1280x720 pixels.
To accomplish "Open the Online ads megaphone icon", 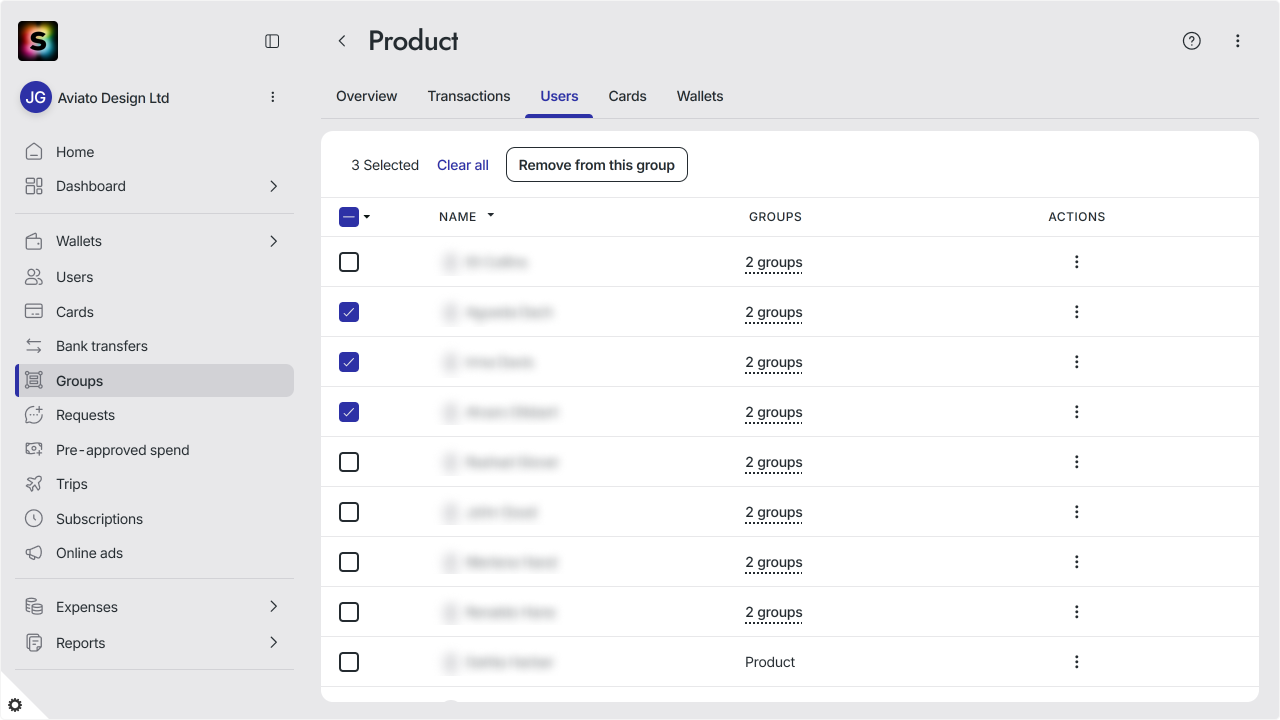I will [x=34, y=553].
